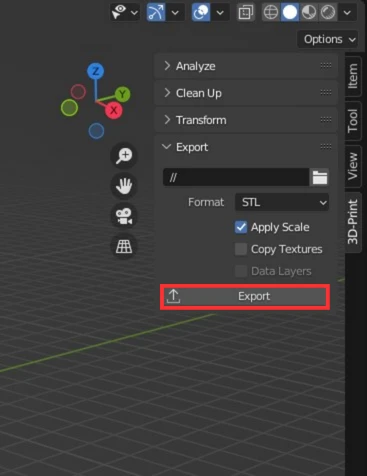Select solid viewport shading mode
Screen dimensions: 367x476
[x=290, y=13]
